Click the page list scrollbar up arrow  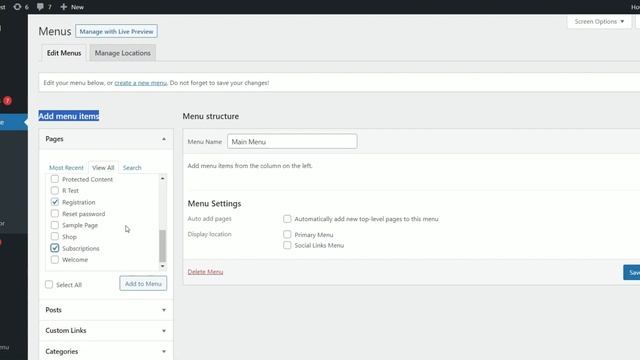point(162,178)
